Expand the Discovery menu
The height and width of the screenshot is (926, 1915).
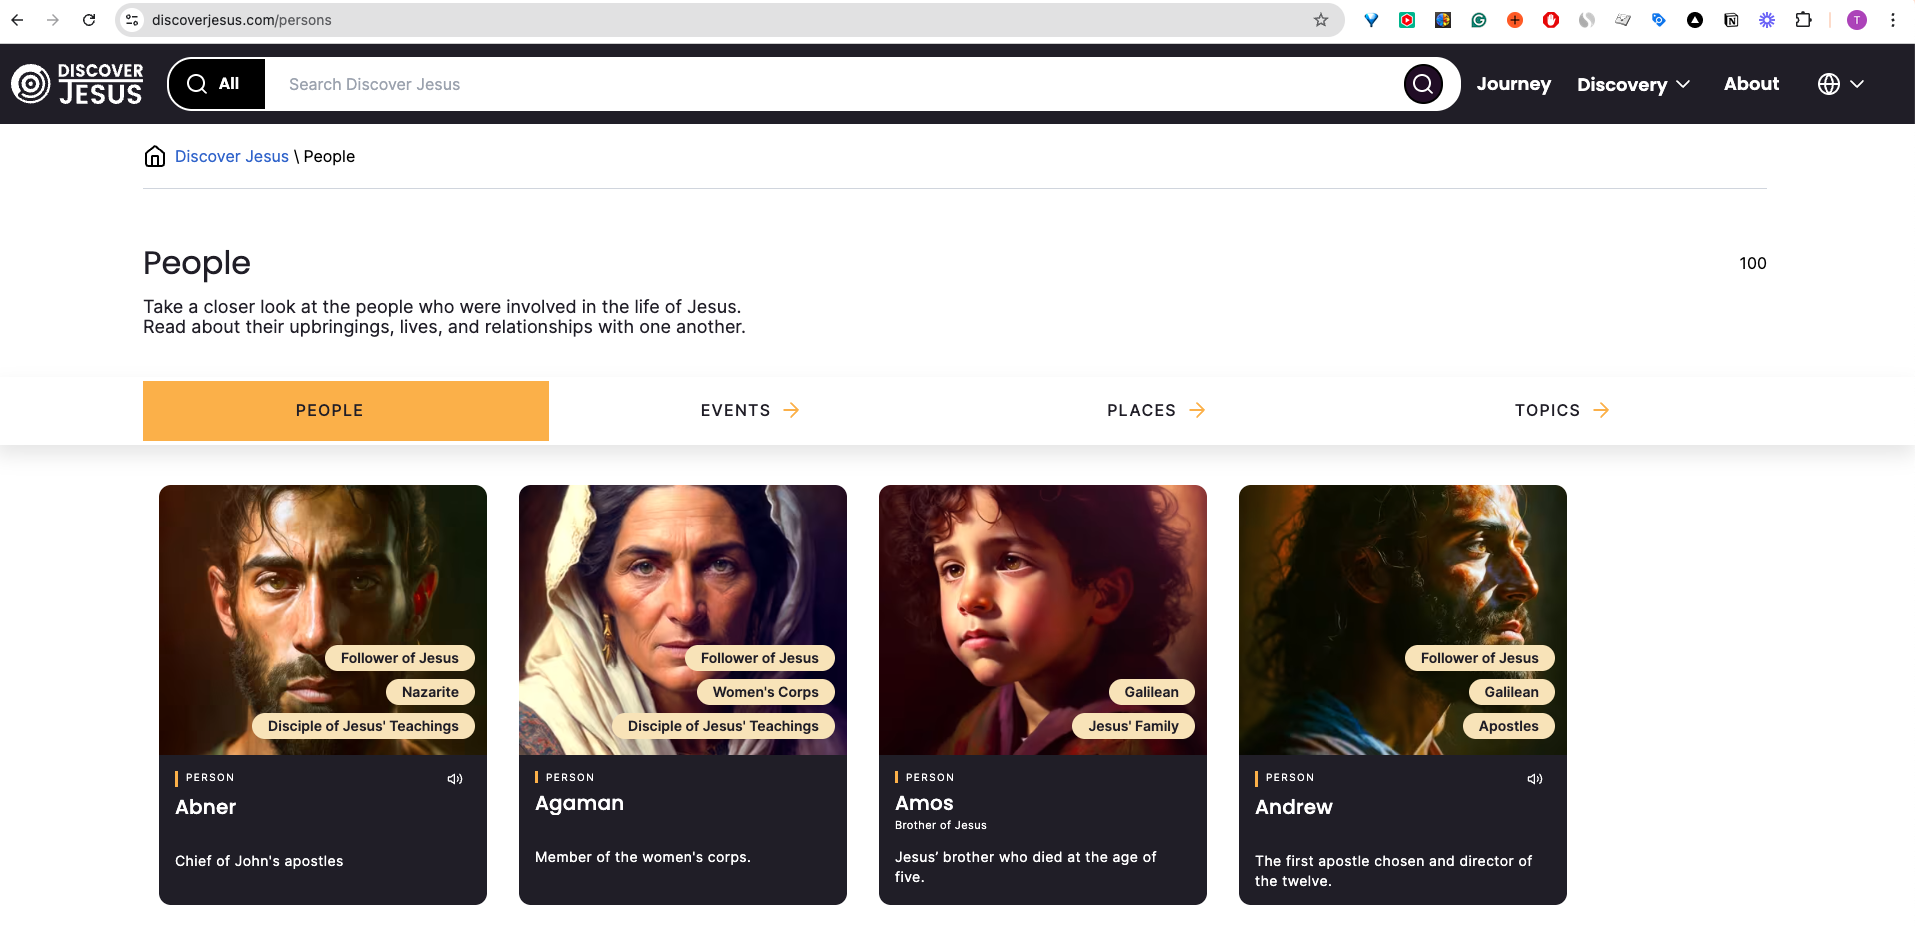click(1633, 84)
